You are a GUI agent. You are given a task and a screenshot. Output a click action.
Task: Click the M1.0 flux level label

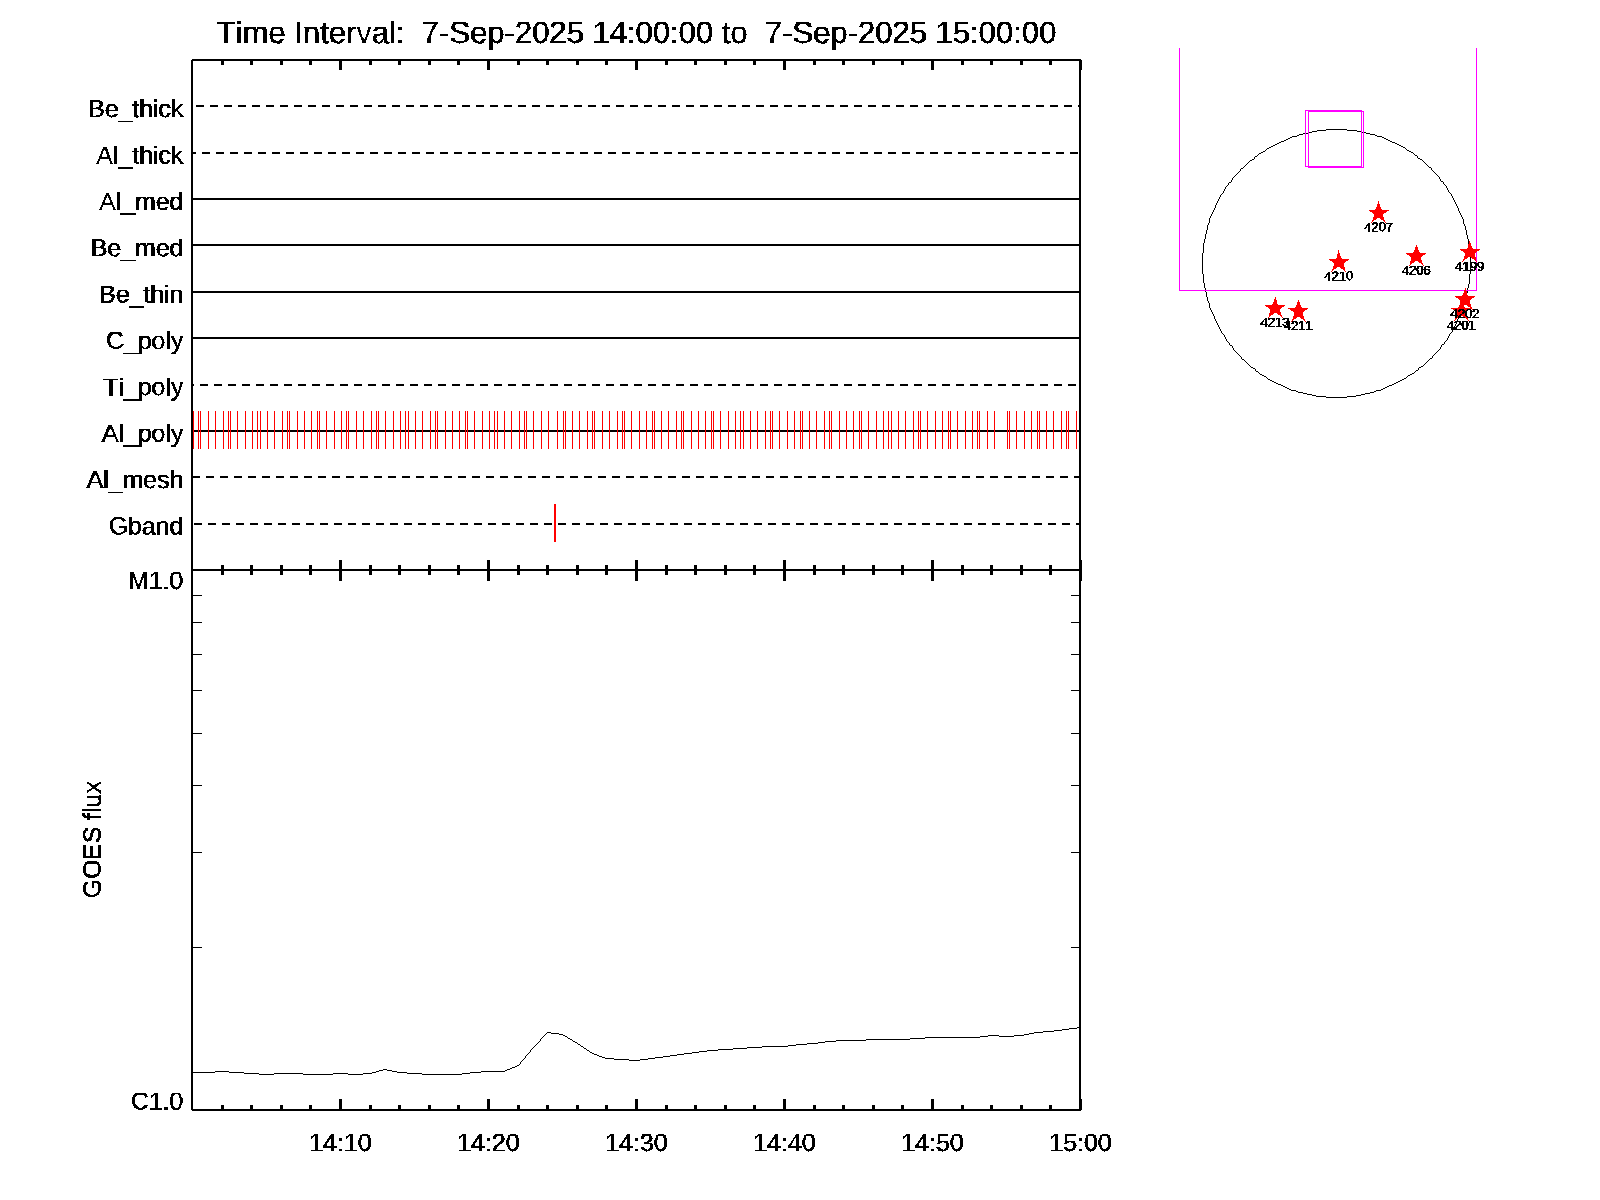[156, 581]
